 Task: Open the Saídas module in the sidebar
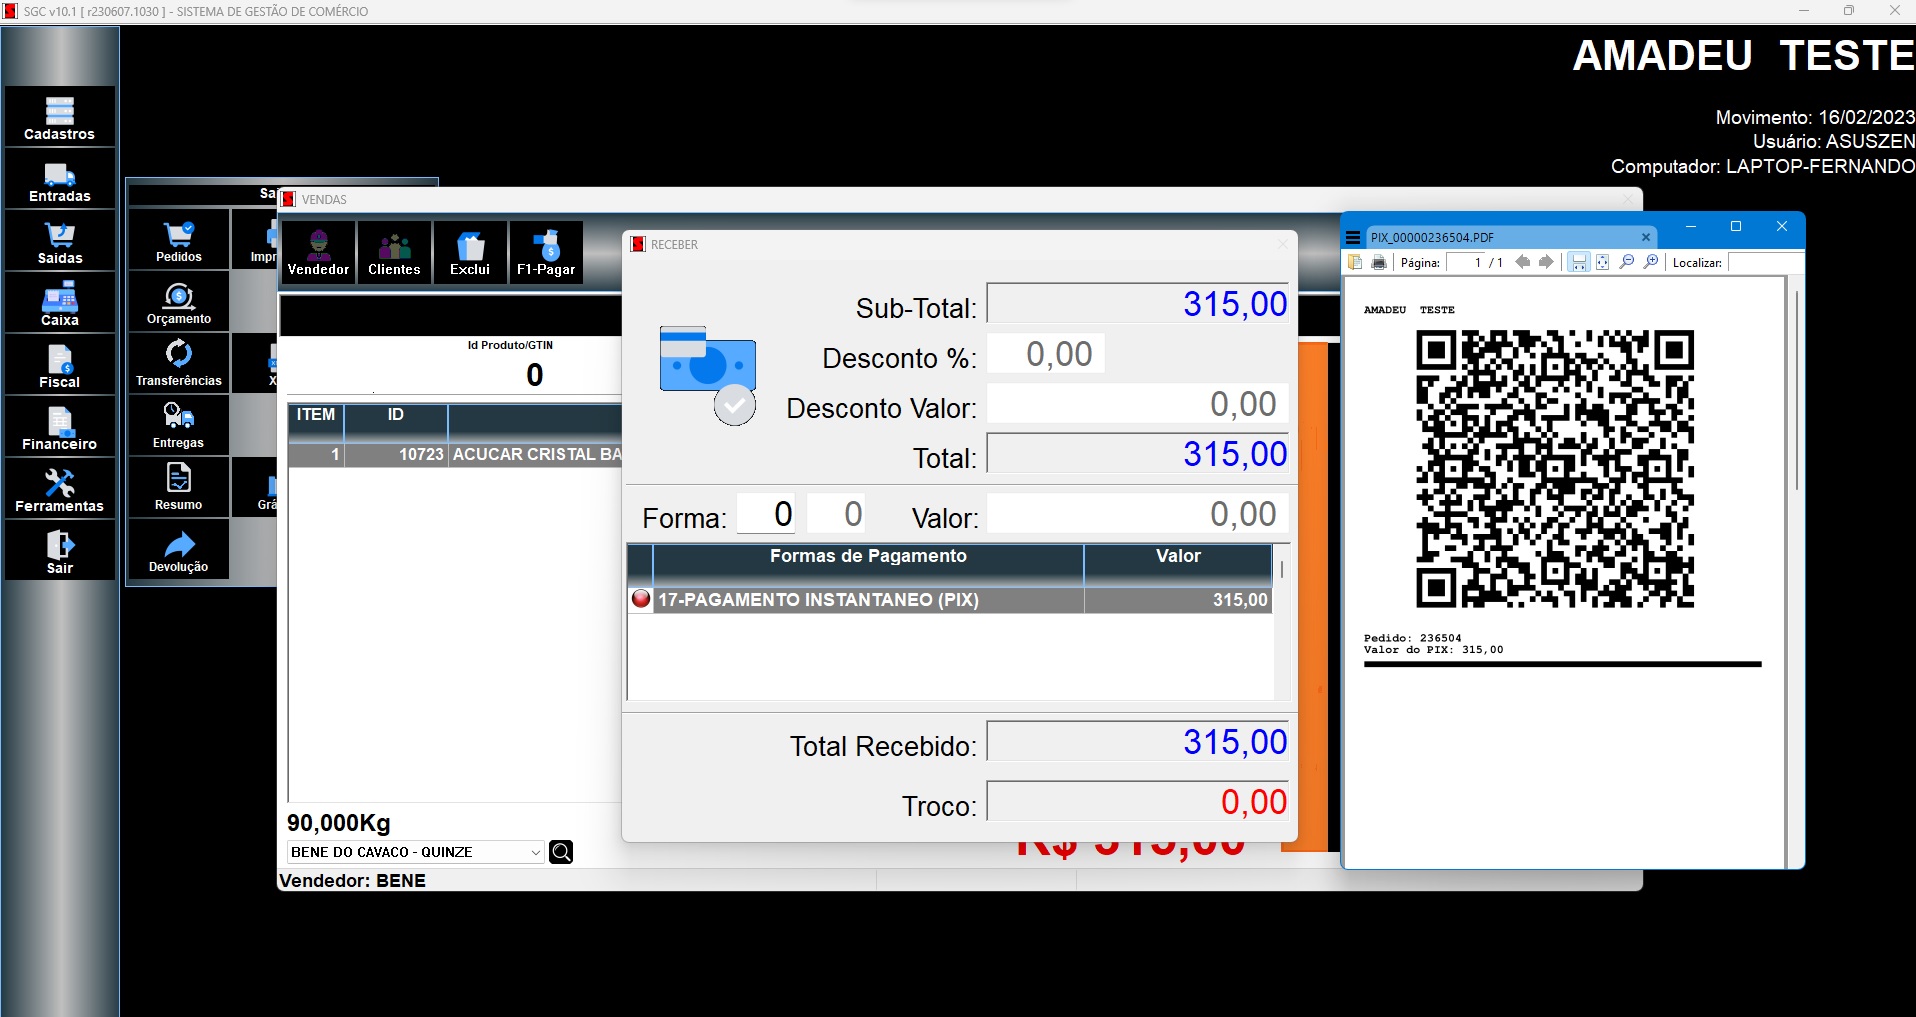tap(60, 241)
